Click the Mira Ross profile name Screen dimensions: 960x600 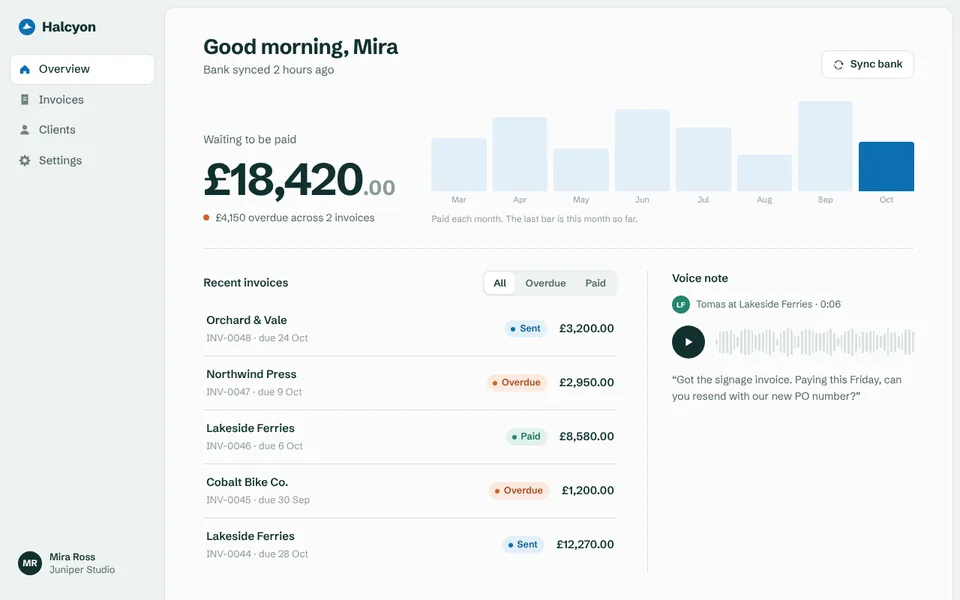click(72, 557)
